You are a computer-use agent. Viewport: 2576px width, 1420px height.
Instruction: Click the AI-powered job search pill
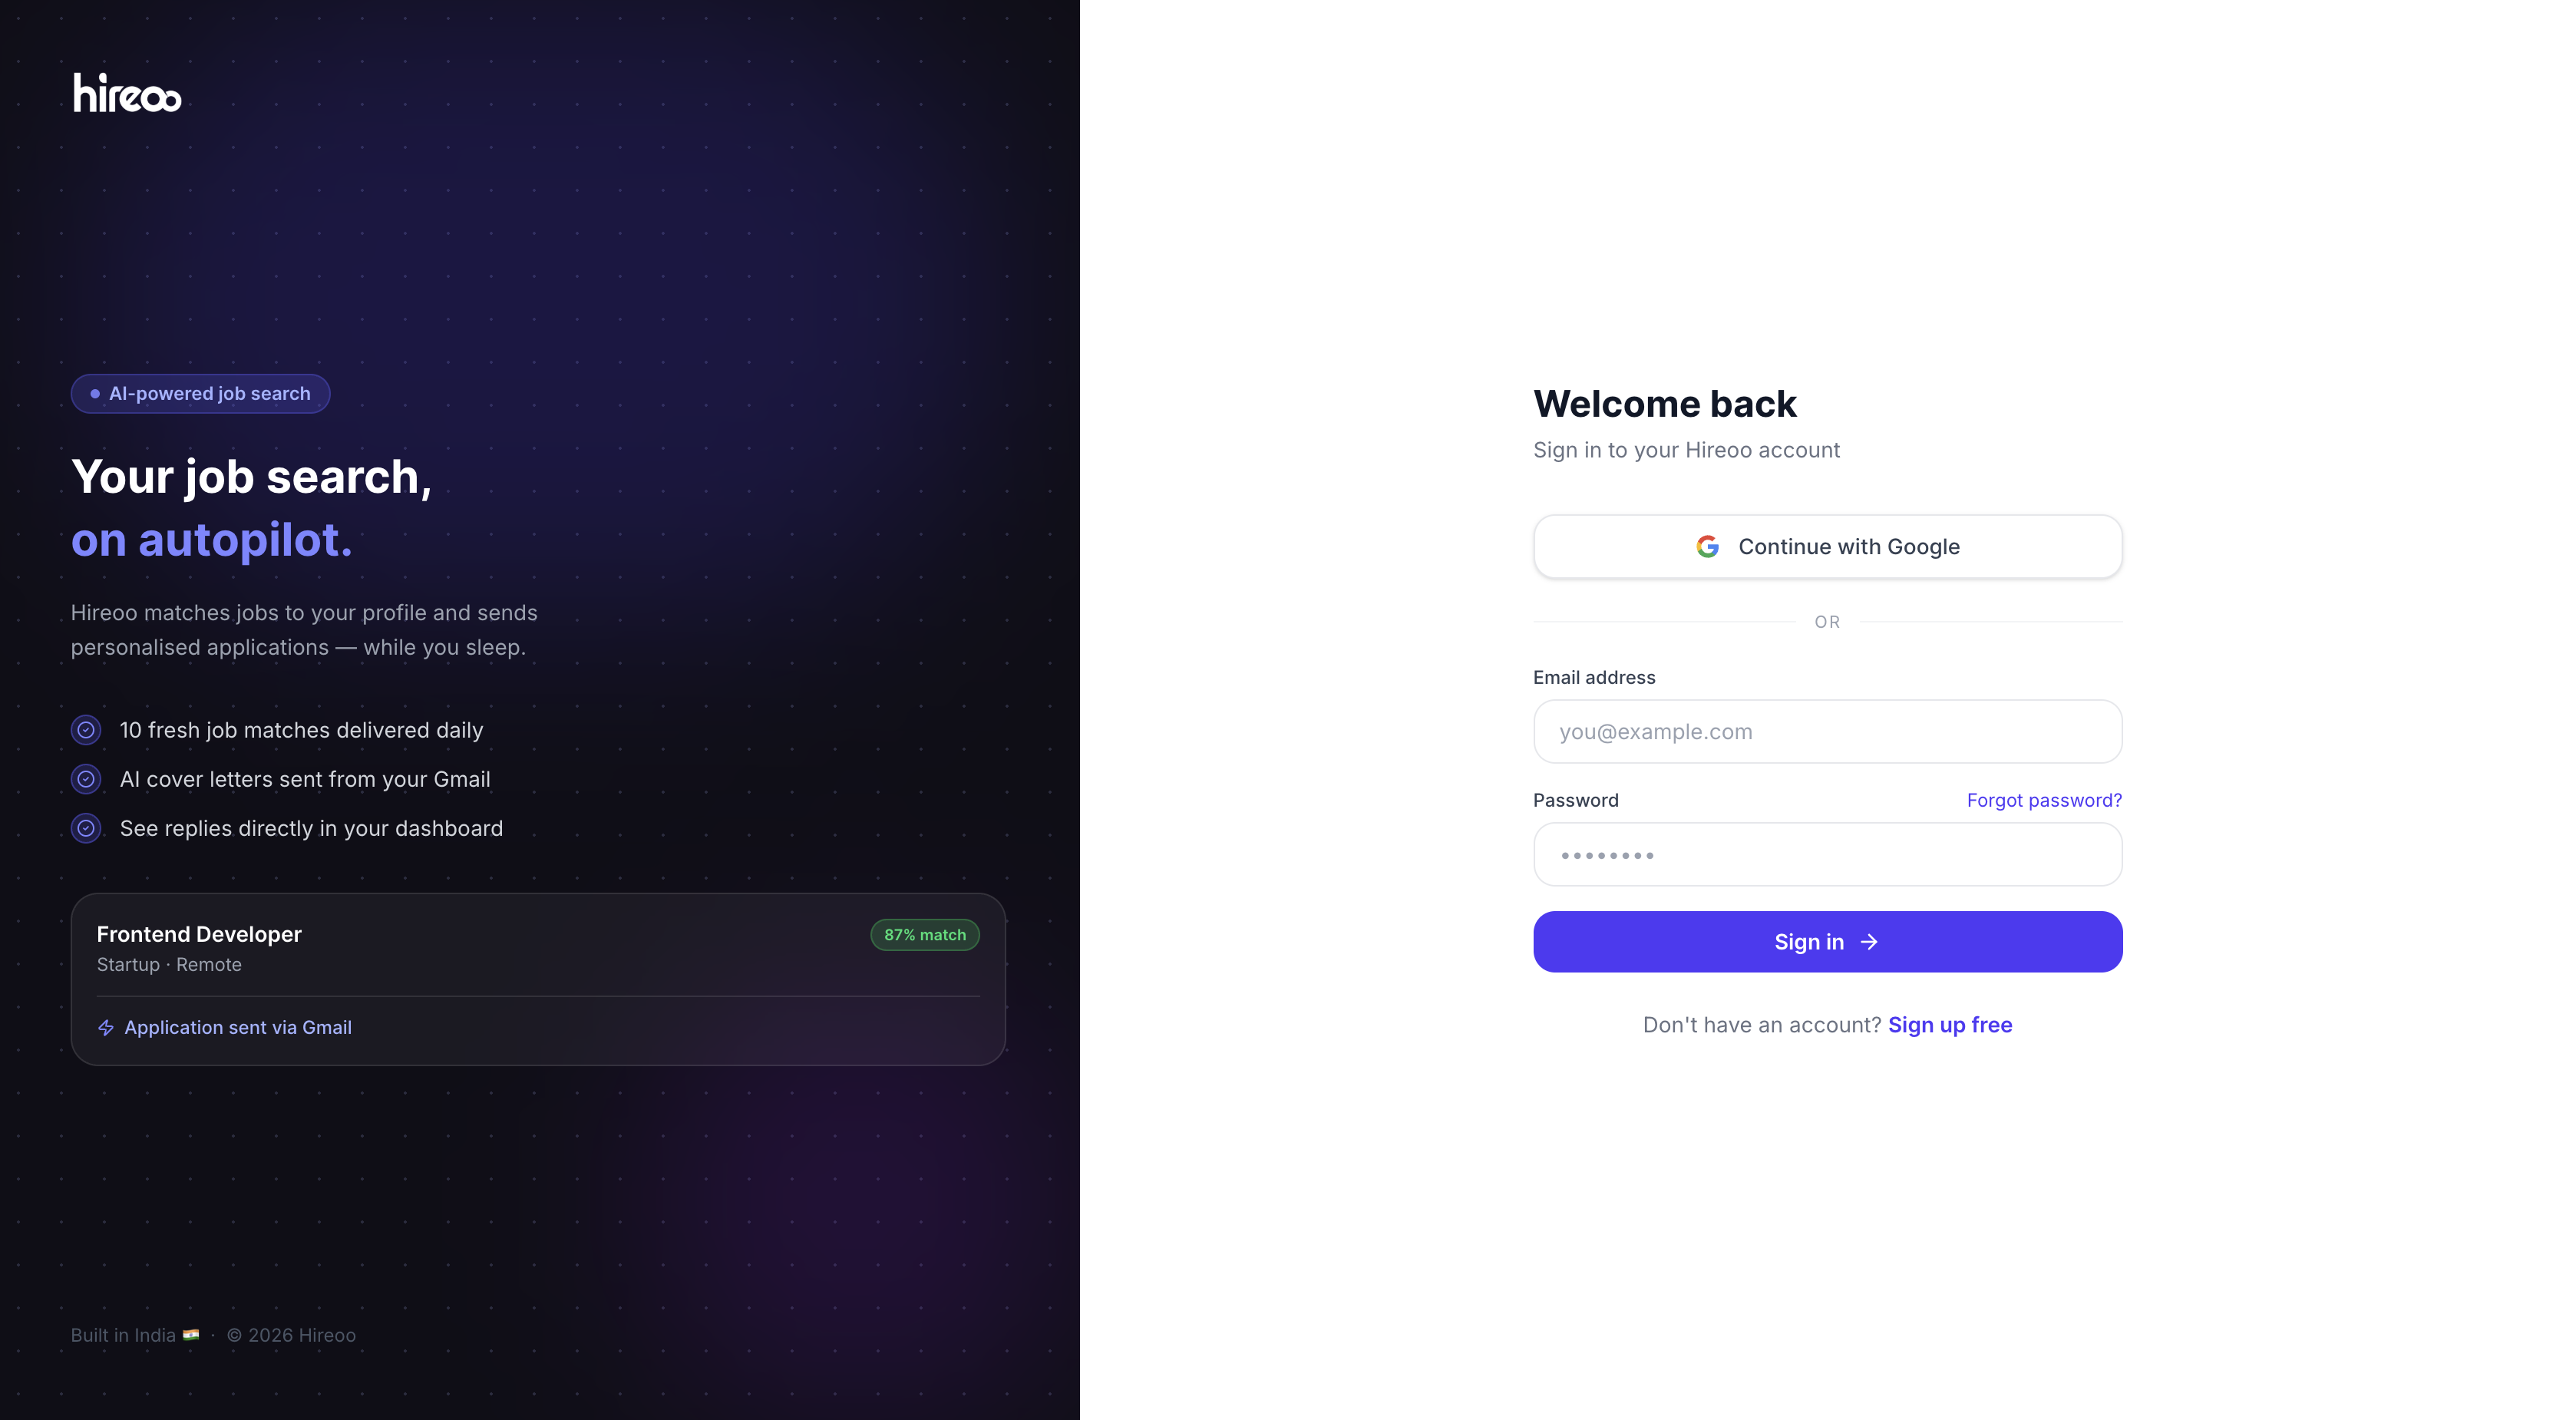200,394
